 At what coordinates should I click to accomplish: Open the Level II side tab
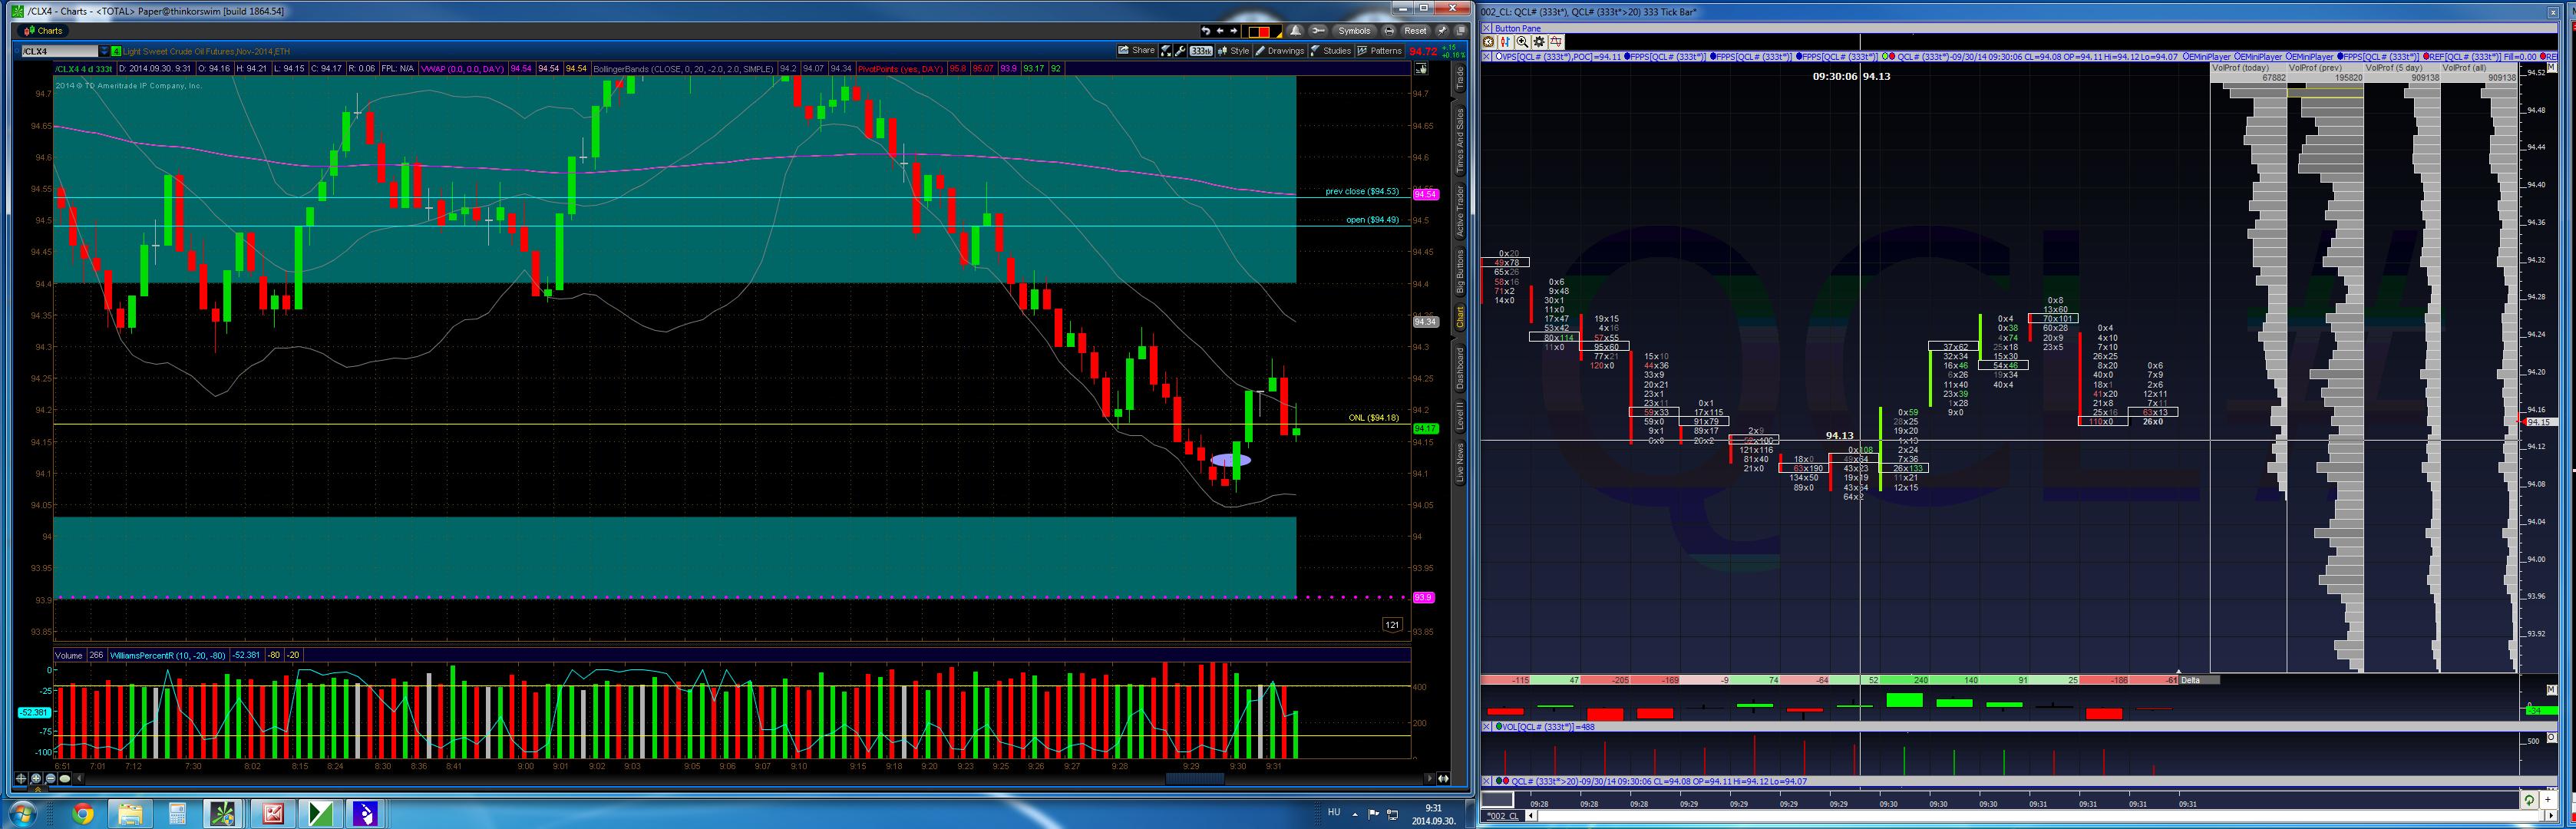tap(1460, 416)
